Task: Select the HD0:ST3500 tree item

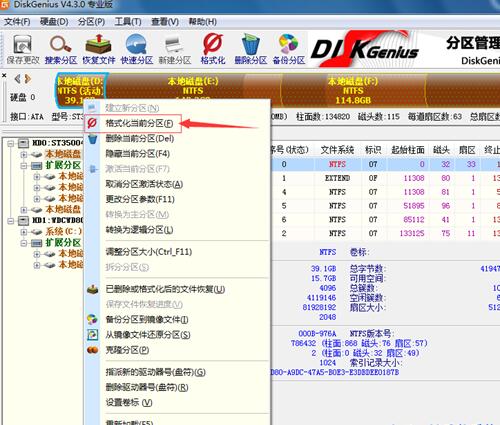Action: [x=57, y=143]
